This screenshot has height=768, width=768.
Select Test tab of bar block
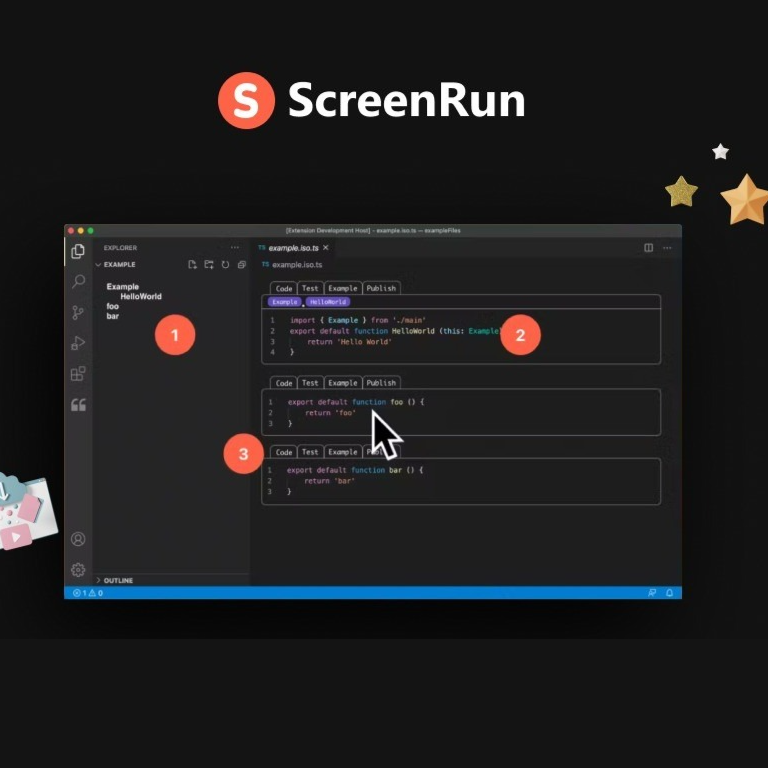click(x=310, y=452)
